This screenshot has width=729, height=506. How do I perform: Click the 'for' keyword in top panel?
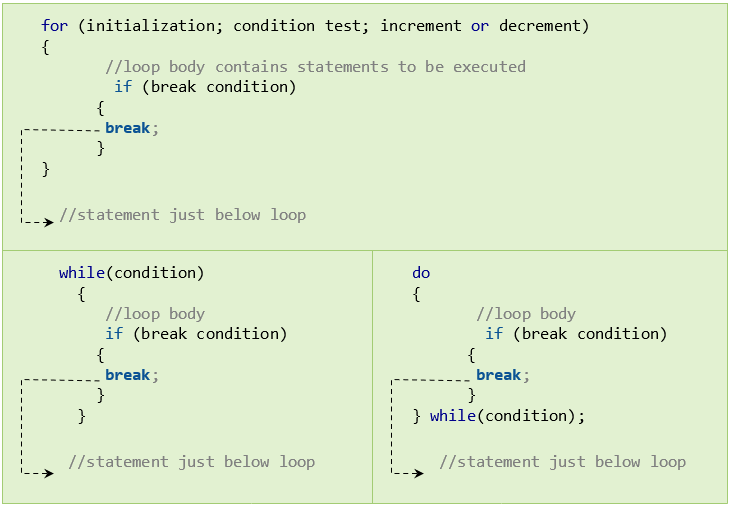[54, 26]
